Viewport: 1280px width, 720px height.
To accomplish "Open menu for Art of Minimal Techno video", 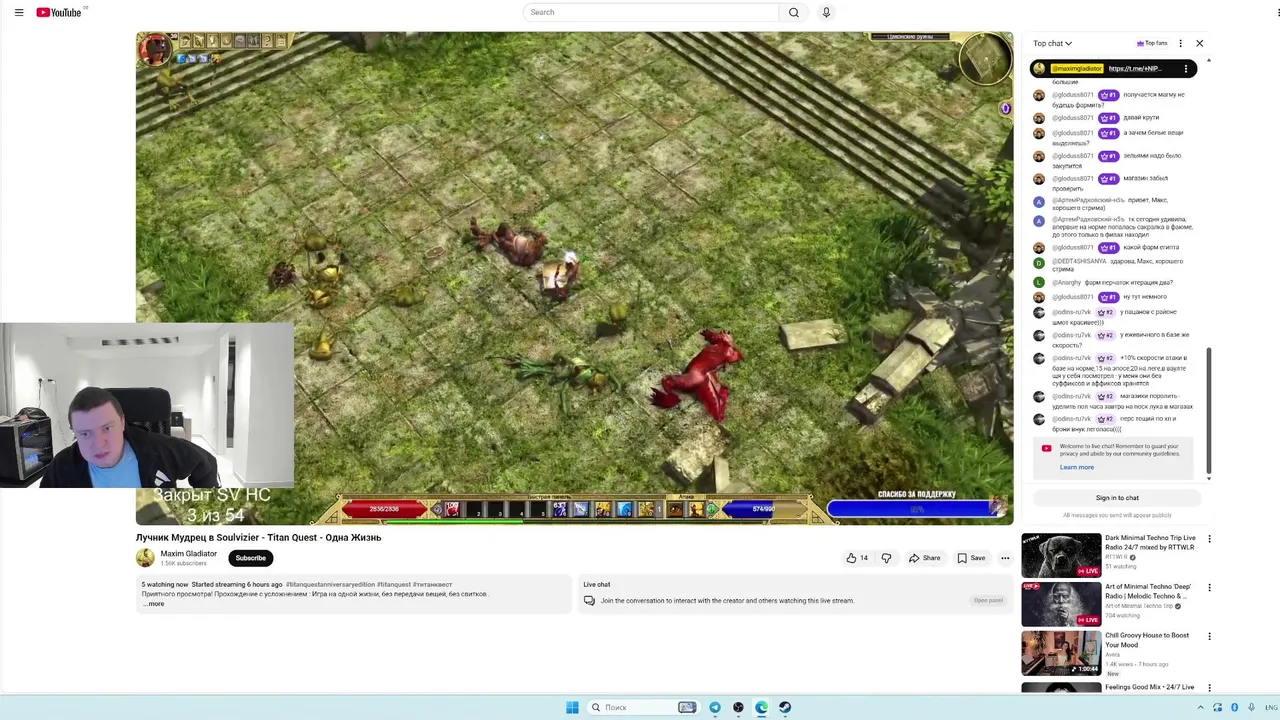I will [1209, 588].
